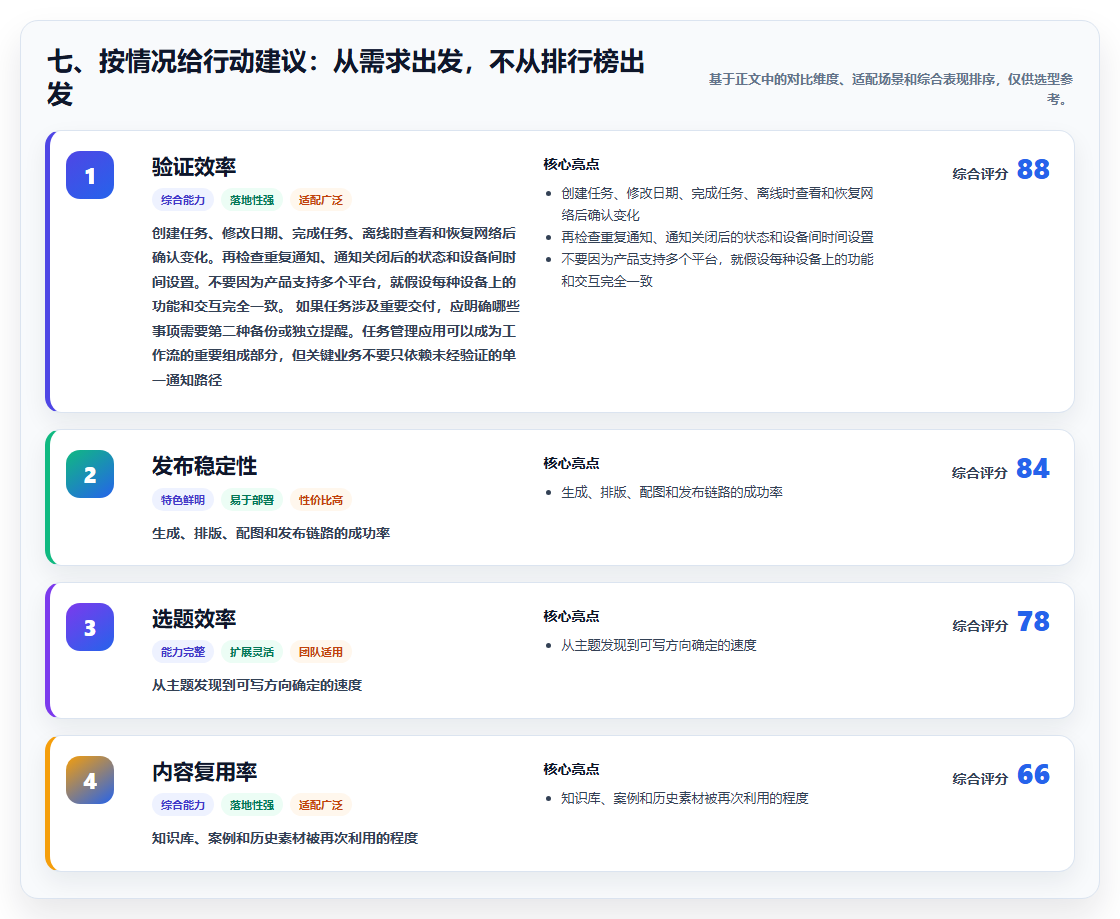
Task: Click bullet 创建任务、修改日期、完成任务
Action: tap(717, 204)
